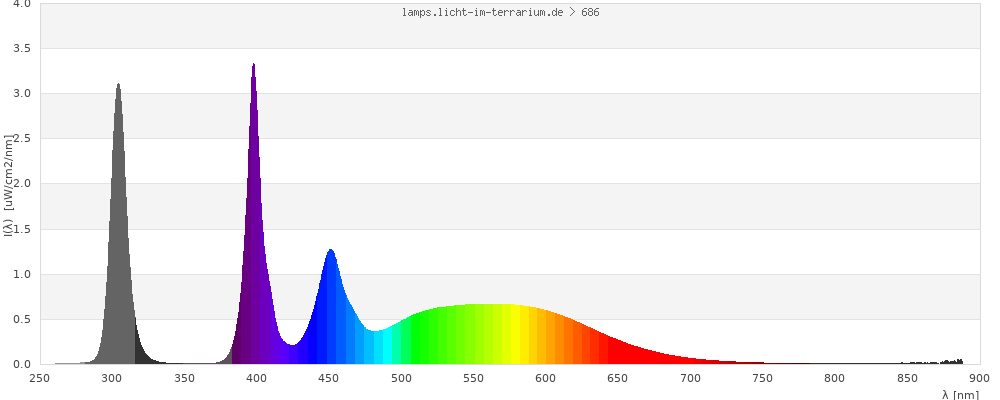This screenshot has width=1000, height=400.
Task: Click the tip of the violet peak near 400 nm
Action: [254, 68]
